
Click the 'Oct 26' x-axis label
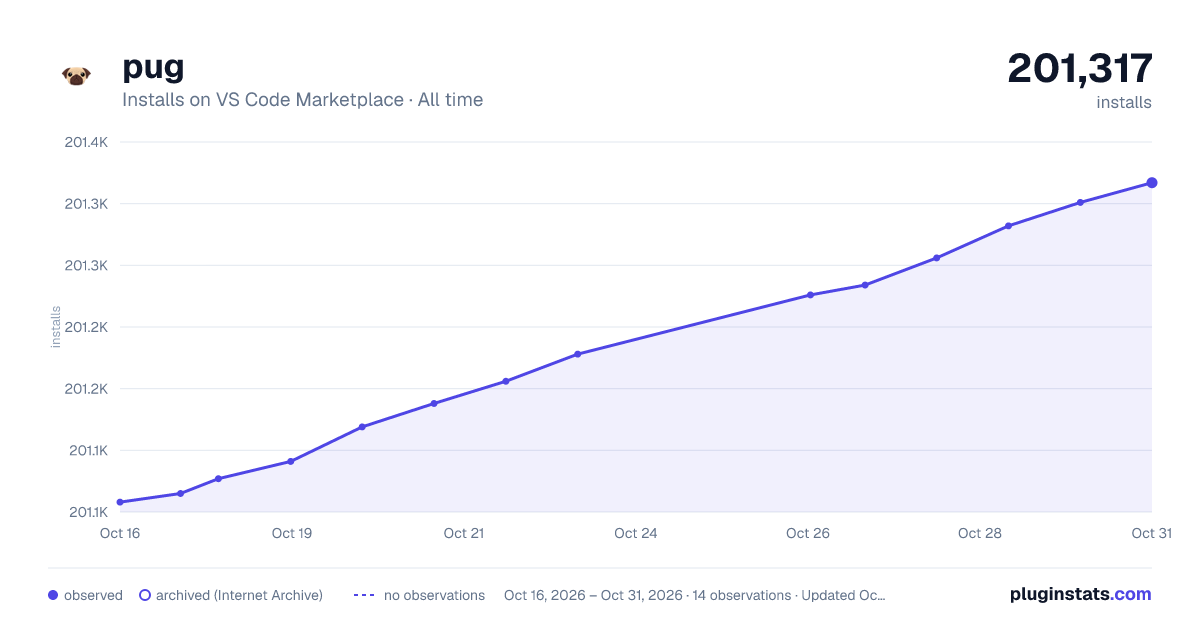coord(808,533)
